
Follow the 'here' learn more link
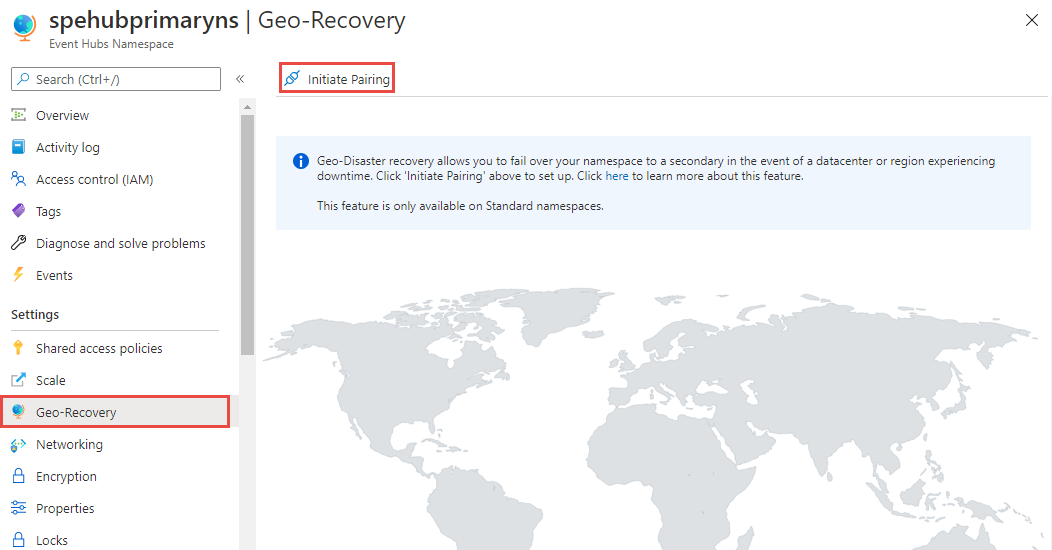pyautogui.click(x=617, y=176)
